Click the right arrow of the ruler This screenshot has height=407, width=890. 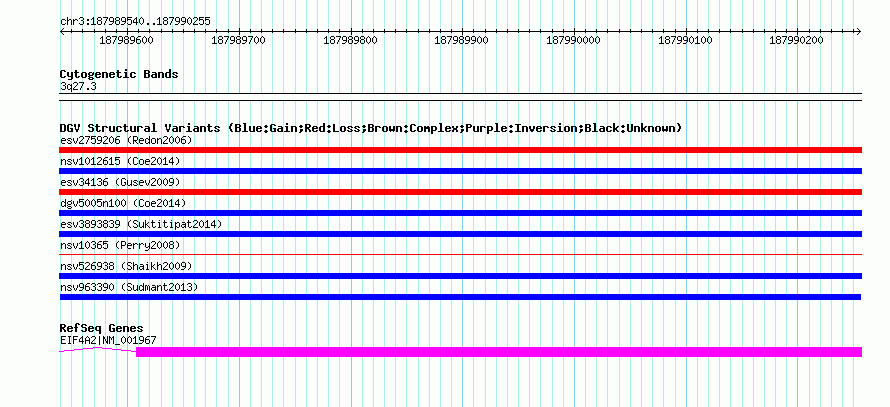coord(859,31)
